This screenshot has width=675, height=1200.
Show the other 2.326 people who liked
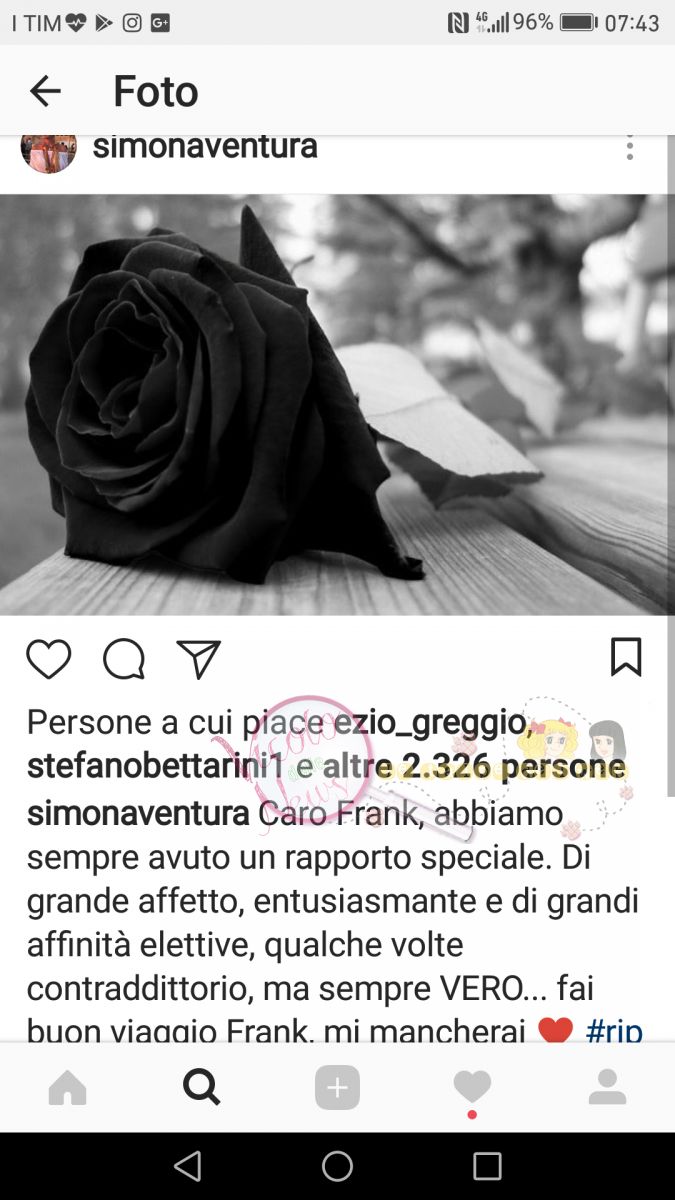point(474,767)
